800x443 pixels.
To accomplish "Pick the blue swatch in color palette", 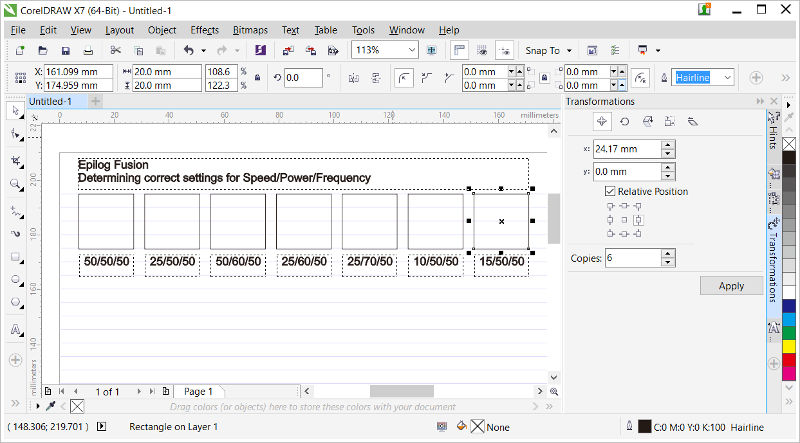I will (789, 306).
